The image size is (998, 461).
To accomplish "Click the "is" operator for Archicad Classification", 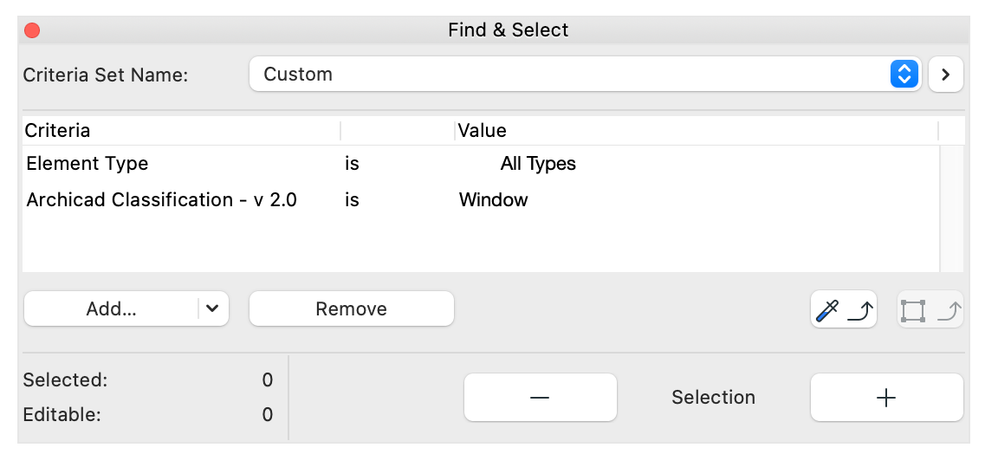I will pyautogui.click(x=352, y=200).
